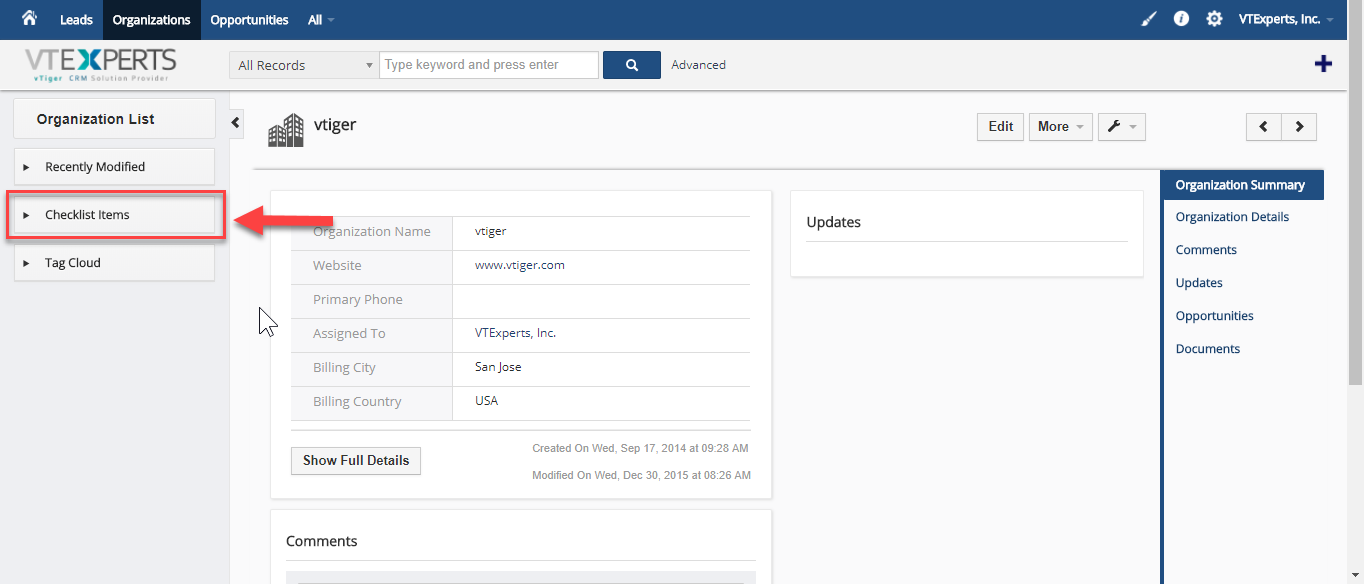The width and height of the screenshot is (1364, 584).
Task: Open the Leads module
Action: tap(77, 20)
